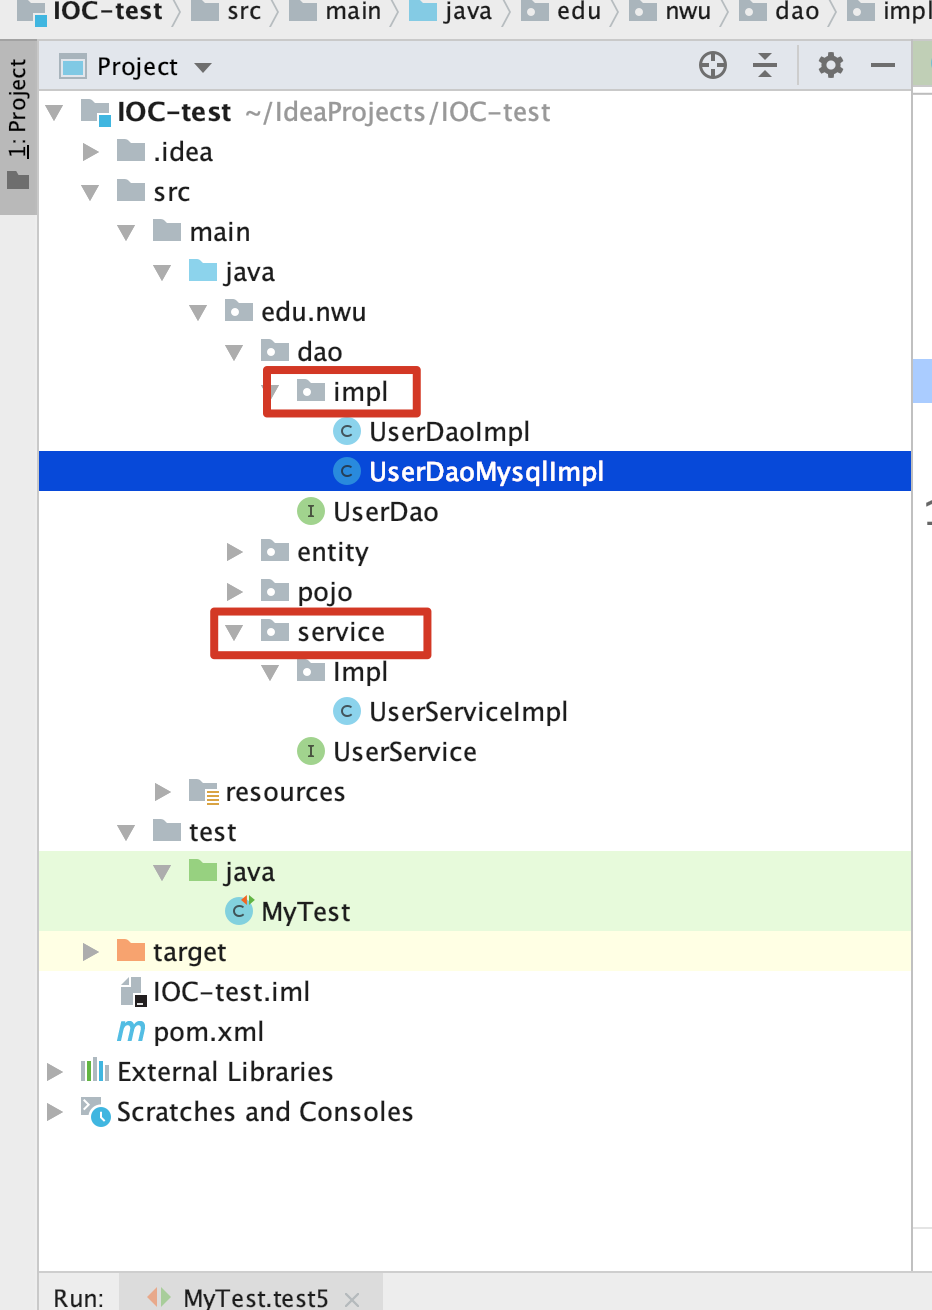Viewport: 932px width, 1310px height.
Task: Expand the resources folder
Action: [x=163, y=792]
